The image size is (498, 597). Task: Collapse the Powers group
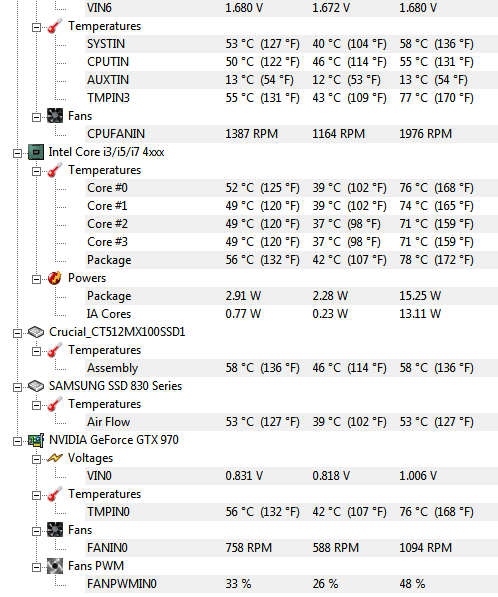(37, 279)
